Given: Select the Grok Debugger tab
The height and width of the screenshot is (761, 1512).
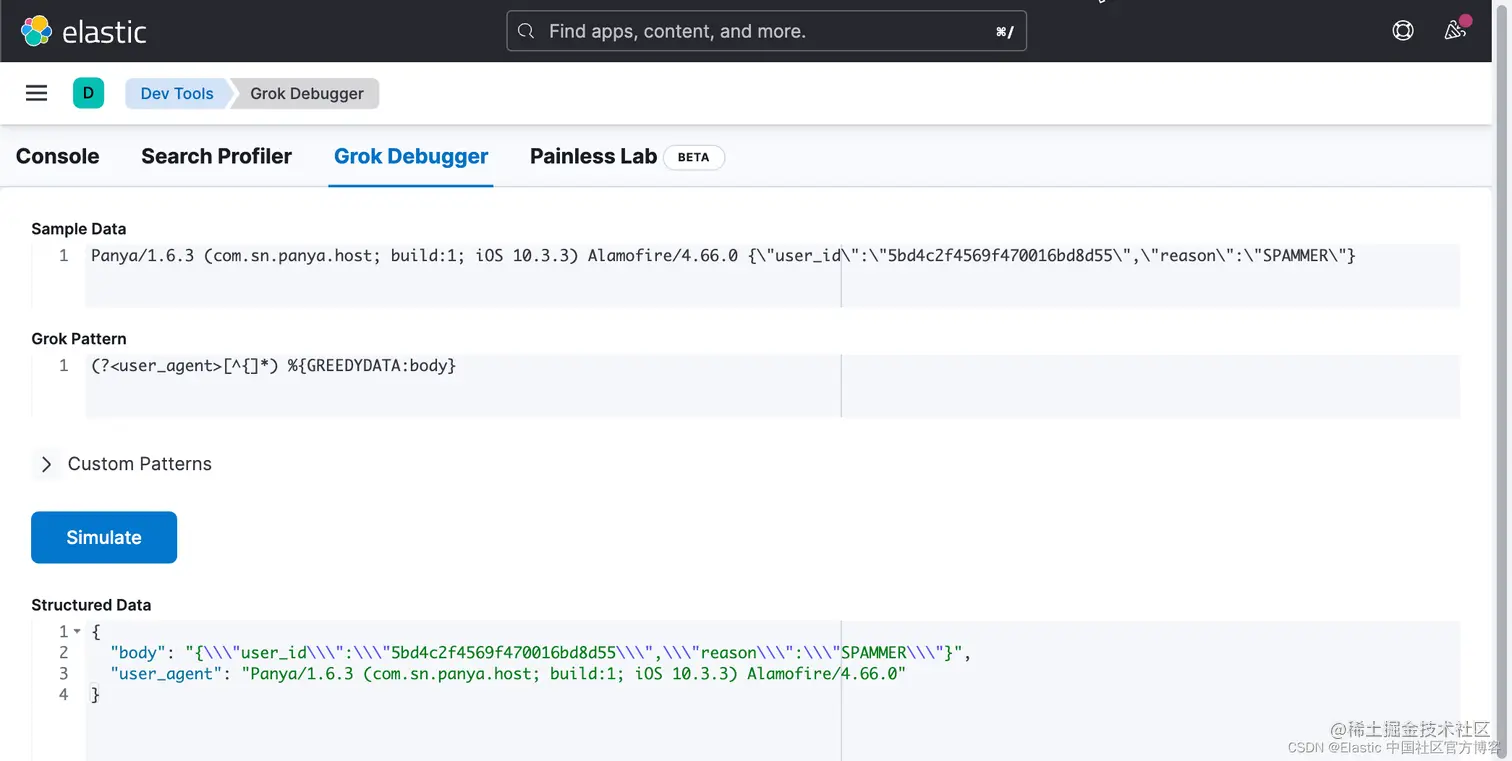Looking at the screenshot, I should (x=411, y=156).
